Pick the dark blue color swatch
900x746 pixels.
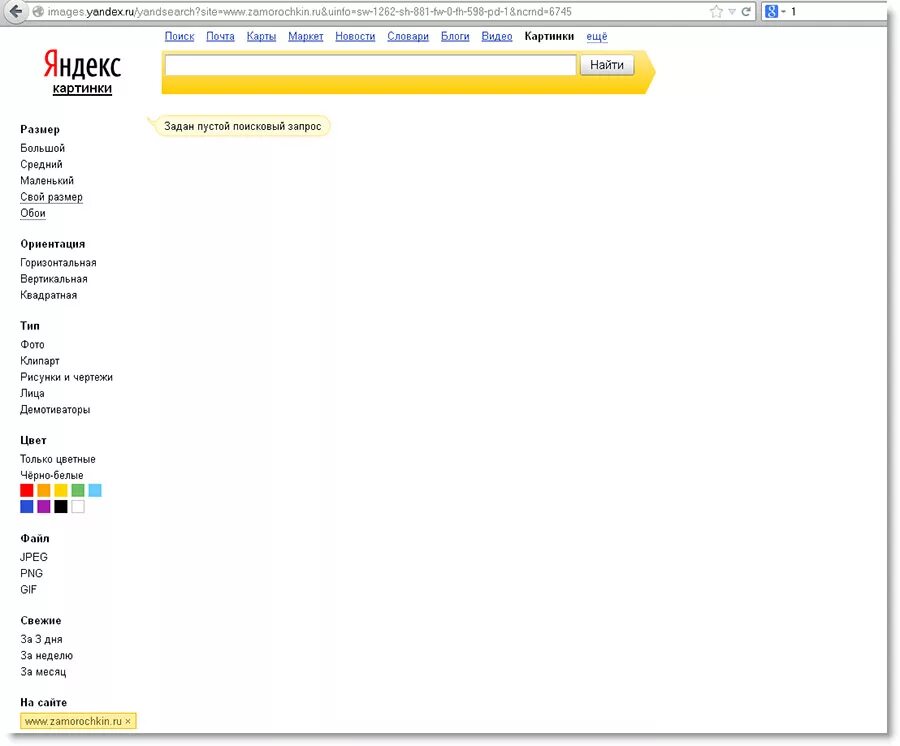(26, 506)
